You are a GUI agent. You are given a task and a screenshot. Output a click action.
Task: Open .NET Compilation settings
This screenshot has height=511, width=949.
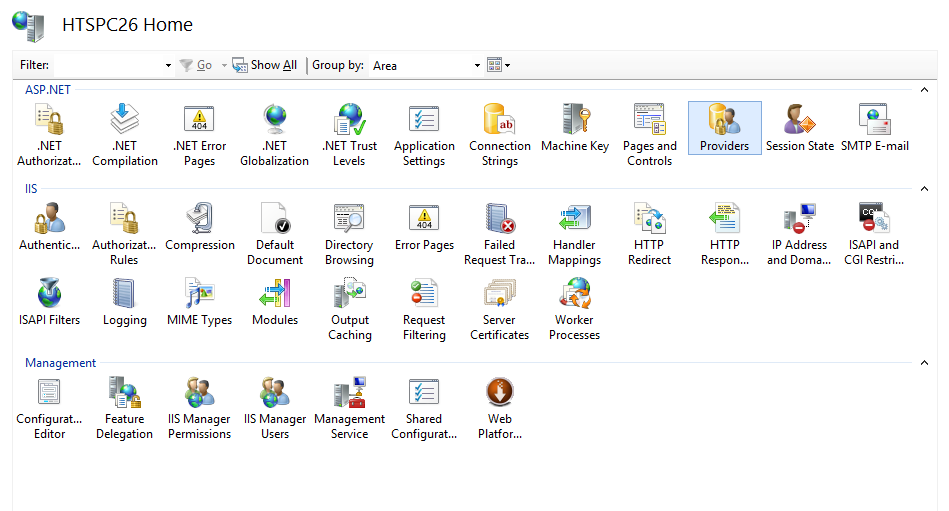[x=125, y=135]
